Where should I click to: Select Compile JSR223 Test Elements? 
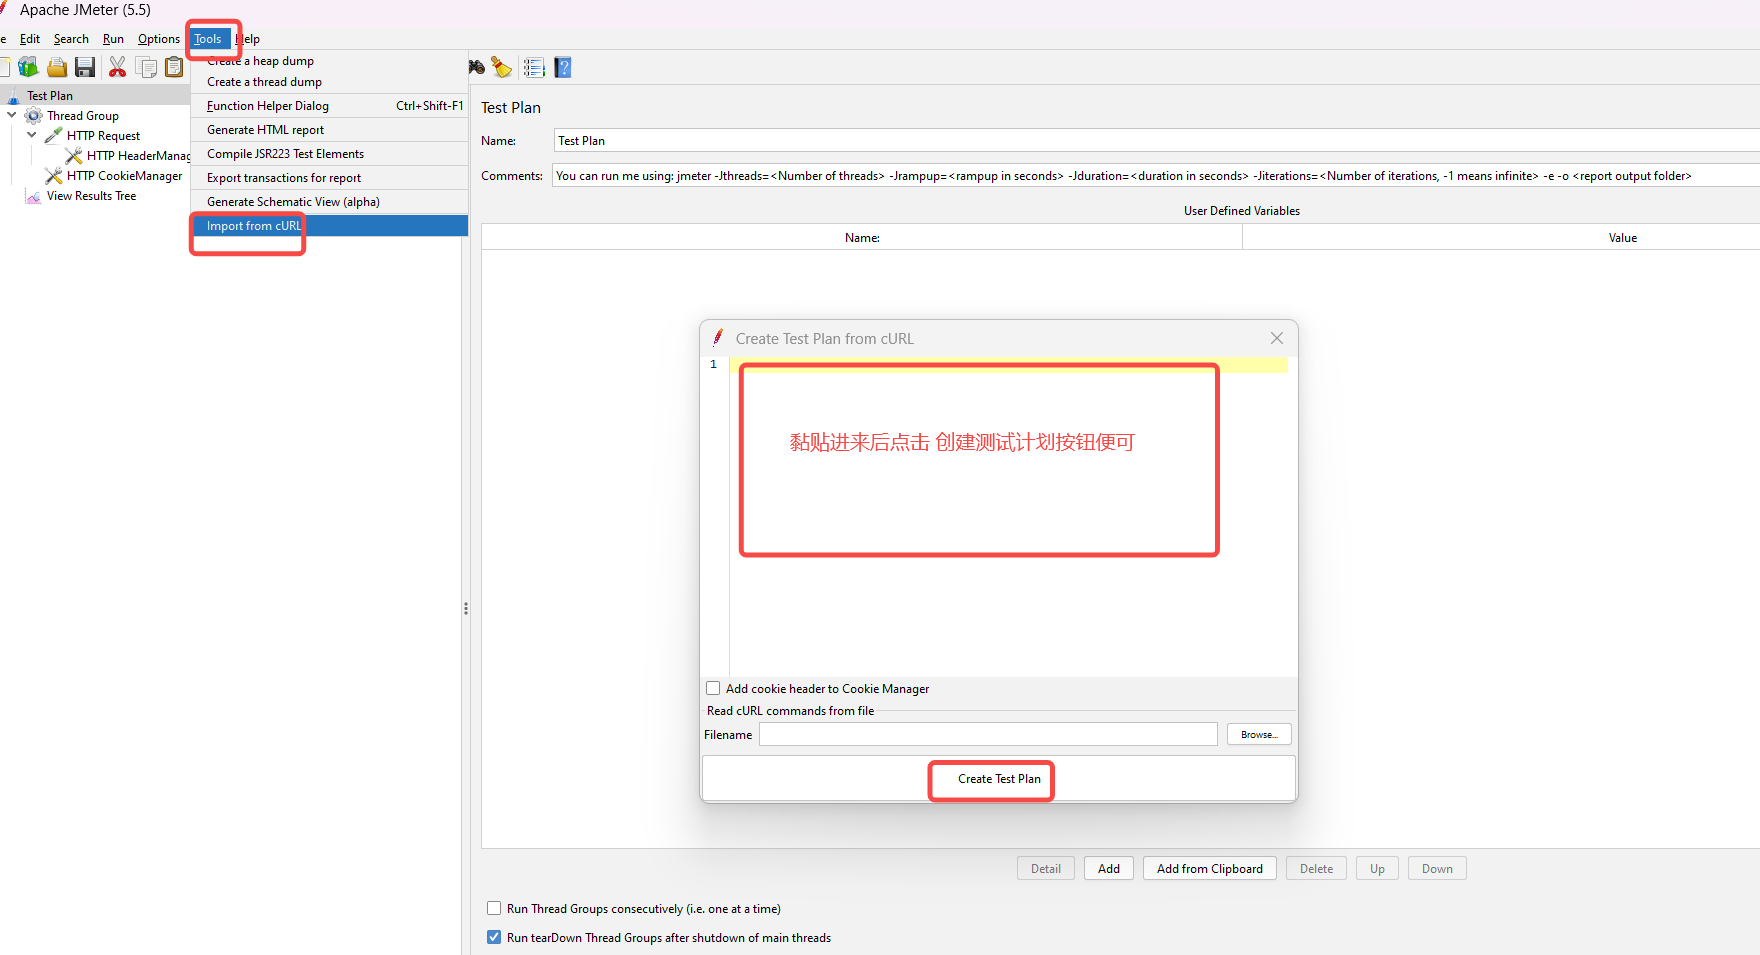329,154
